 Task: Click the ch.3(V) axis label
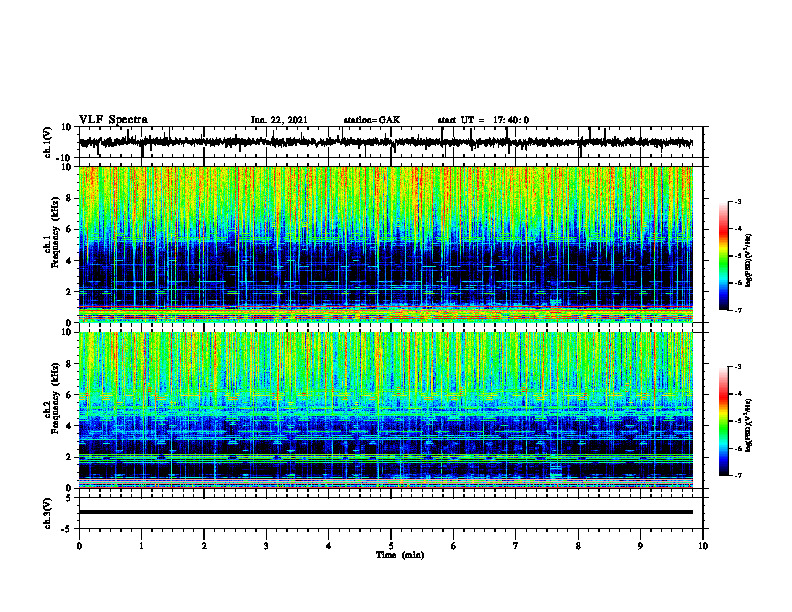(x=48, y=514)
